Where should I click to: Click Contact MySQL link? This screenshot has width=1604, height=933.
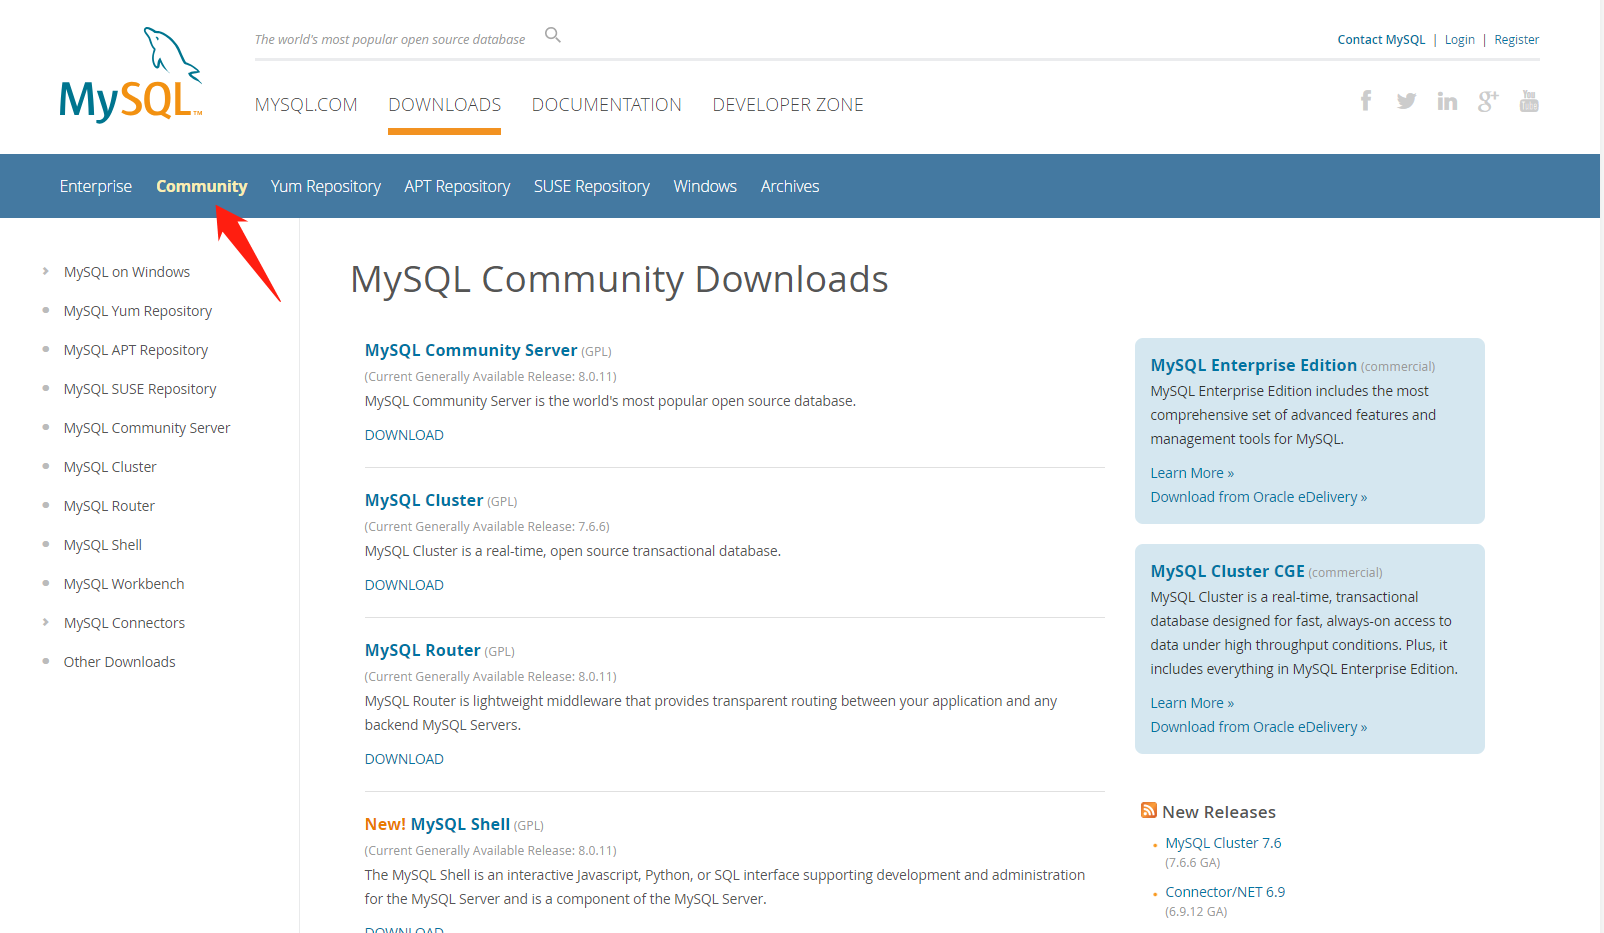[x=1381, y=40]
